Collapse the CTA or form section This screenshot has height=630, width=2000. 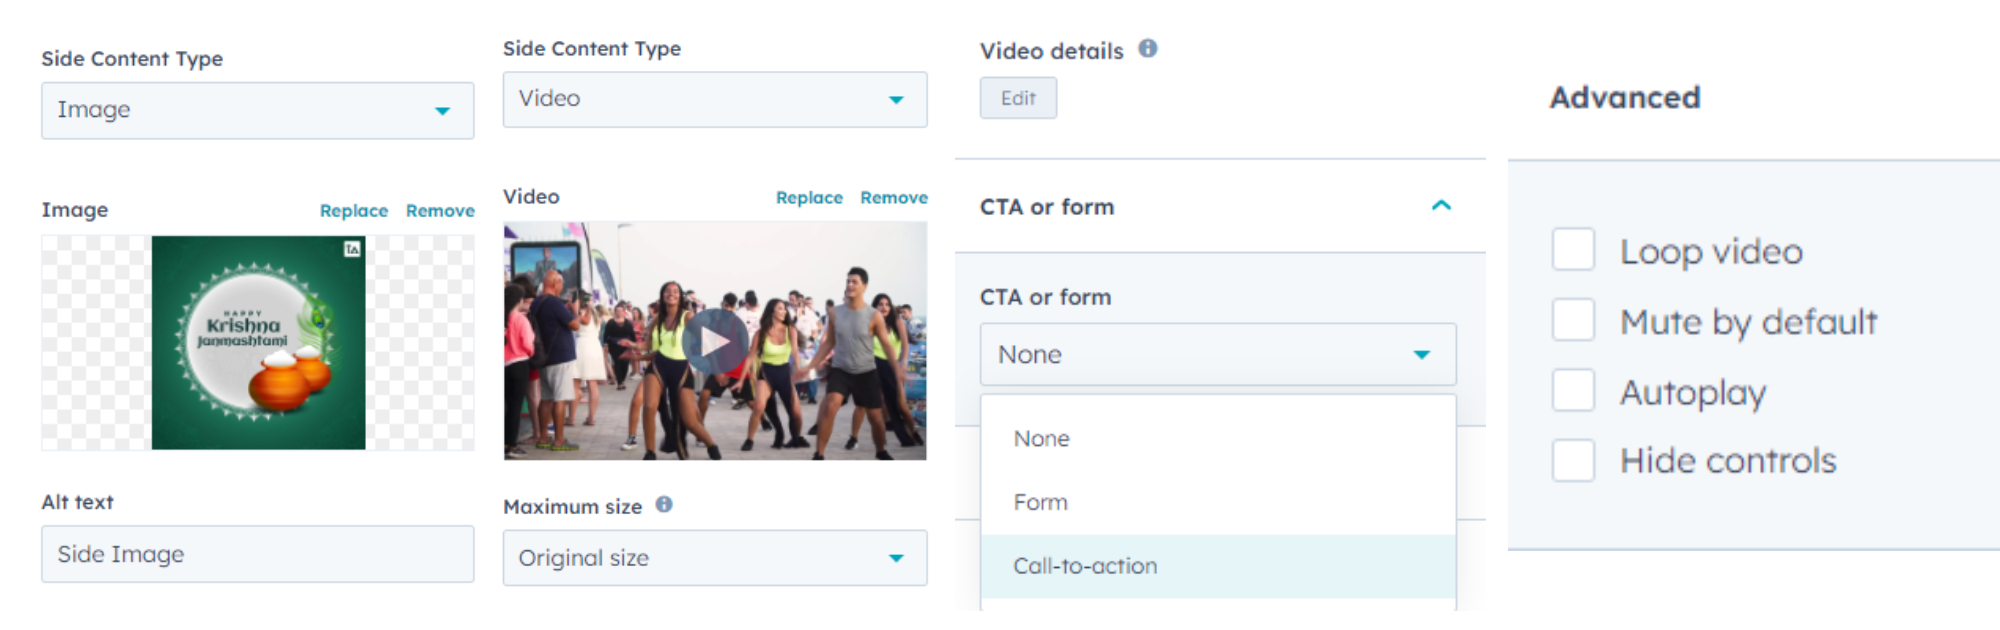point(1440,206)
